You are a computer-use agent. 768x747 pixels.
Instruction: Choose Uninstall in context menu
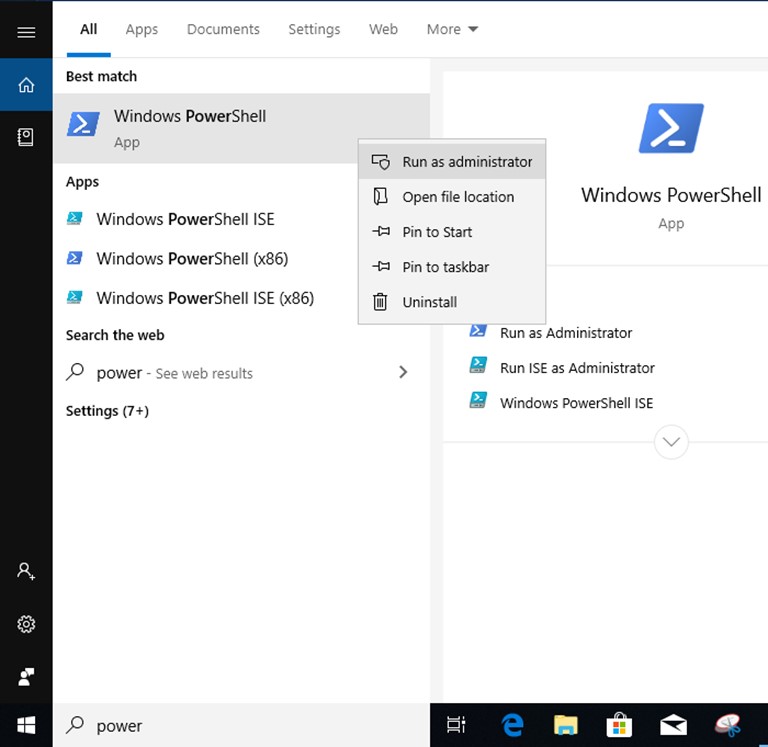[452, 302]
